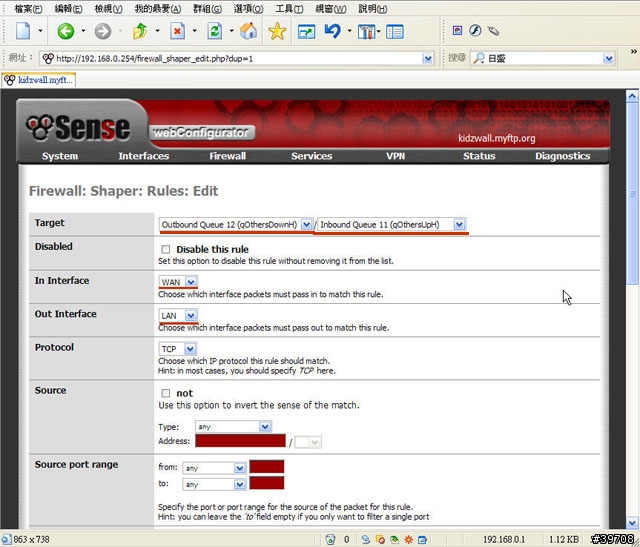Image resolution: width=640 pixels, height=547 pixels.
Task: Open the 說明(H) menu
Action: tap(373, 9)
